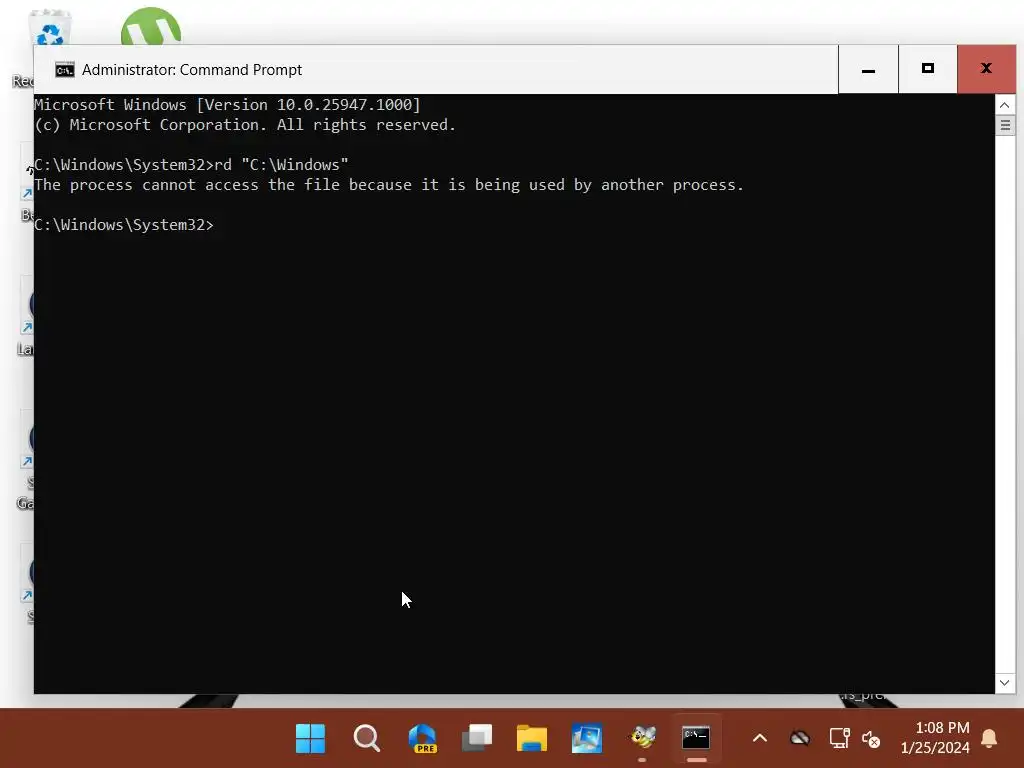Minimize the Command Prompt window
Screen dimensions: 1024x768
click(868, 69)
